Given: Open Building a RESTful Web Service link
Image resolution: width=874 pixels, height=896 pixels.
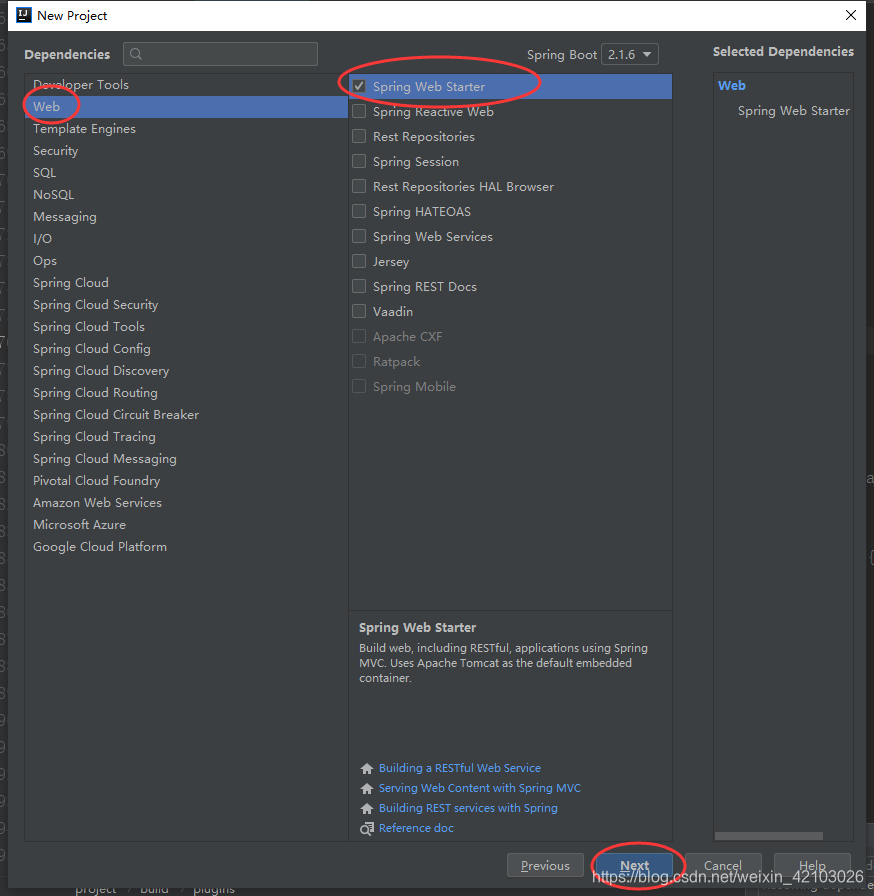Looking at the screenshot, I should (x=460, y=768).
